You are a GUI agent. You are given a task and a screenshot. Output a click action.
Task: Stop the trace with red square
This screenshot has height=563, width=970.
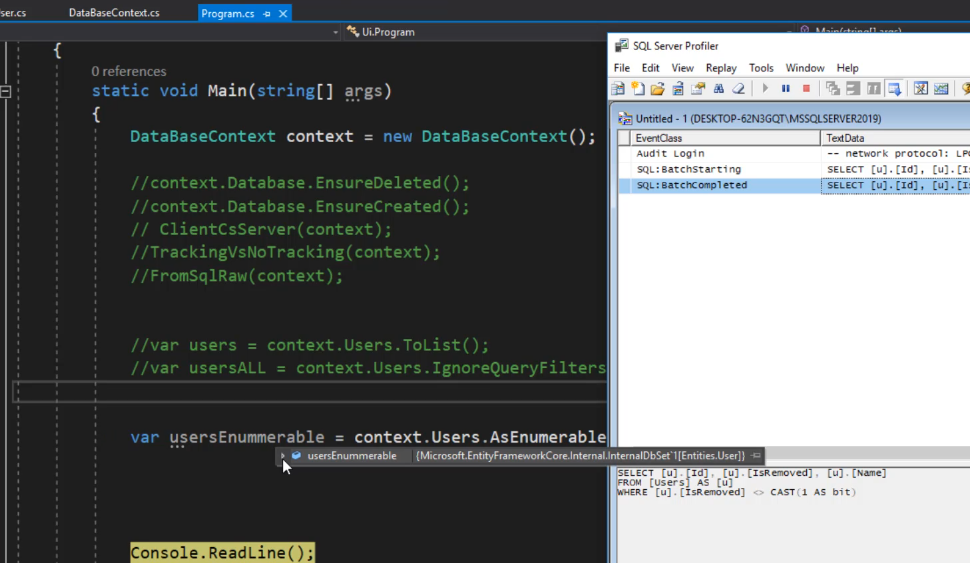(806, 88)
